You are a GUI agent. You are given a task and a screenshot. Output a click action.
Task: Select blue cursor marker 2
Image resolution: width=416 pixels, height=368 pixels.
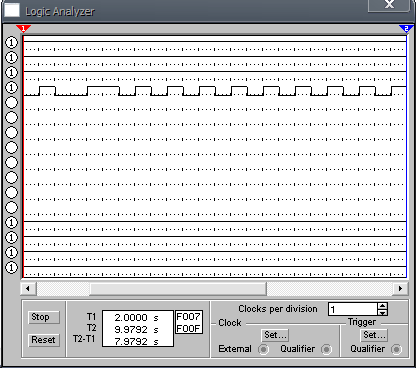(406, 29)
